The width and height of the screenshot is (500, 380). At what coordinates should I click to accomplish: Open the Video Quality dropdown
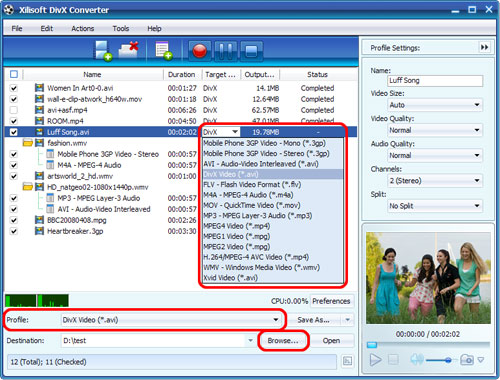(x=435, y=130)
